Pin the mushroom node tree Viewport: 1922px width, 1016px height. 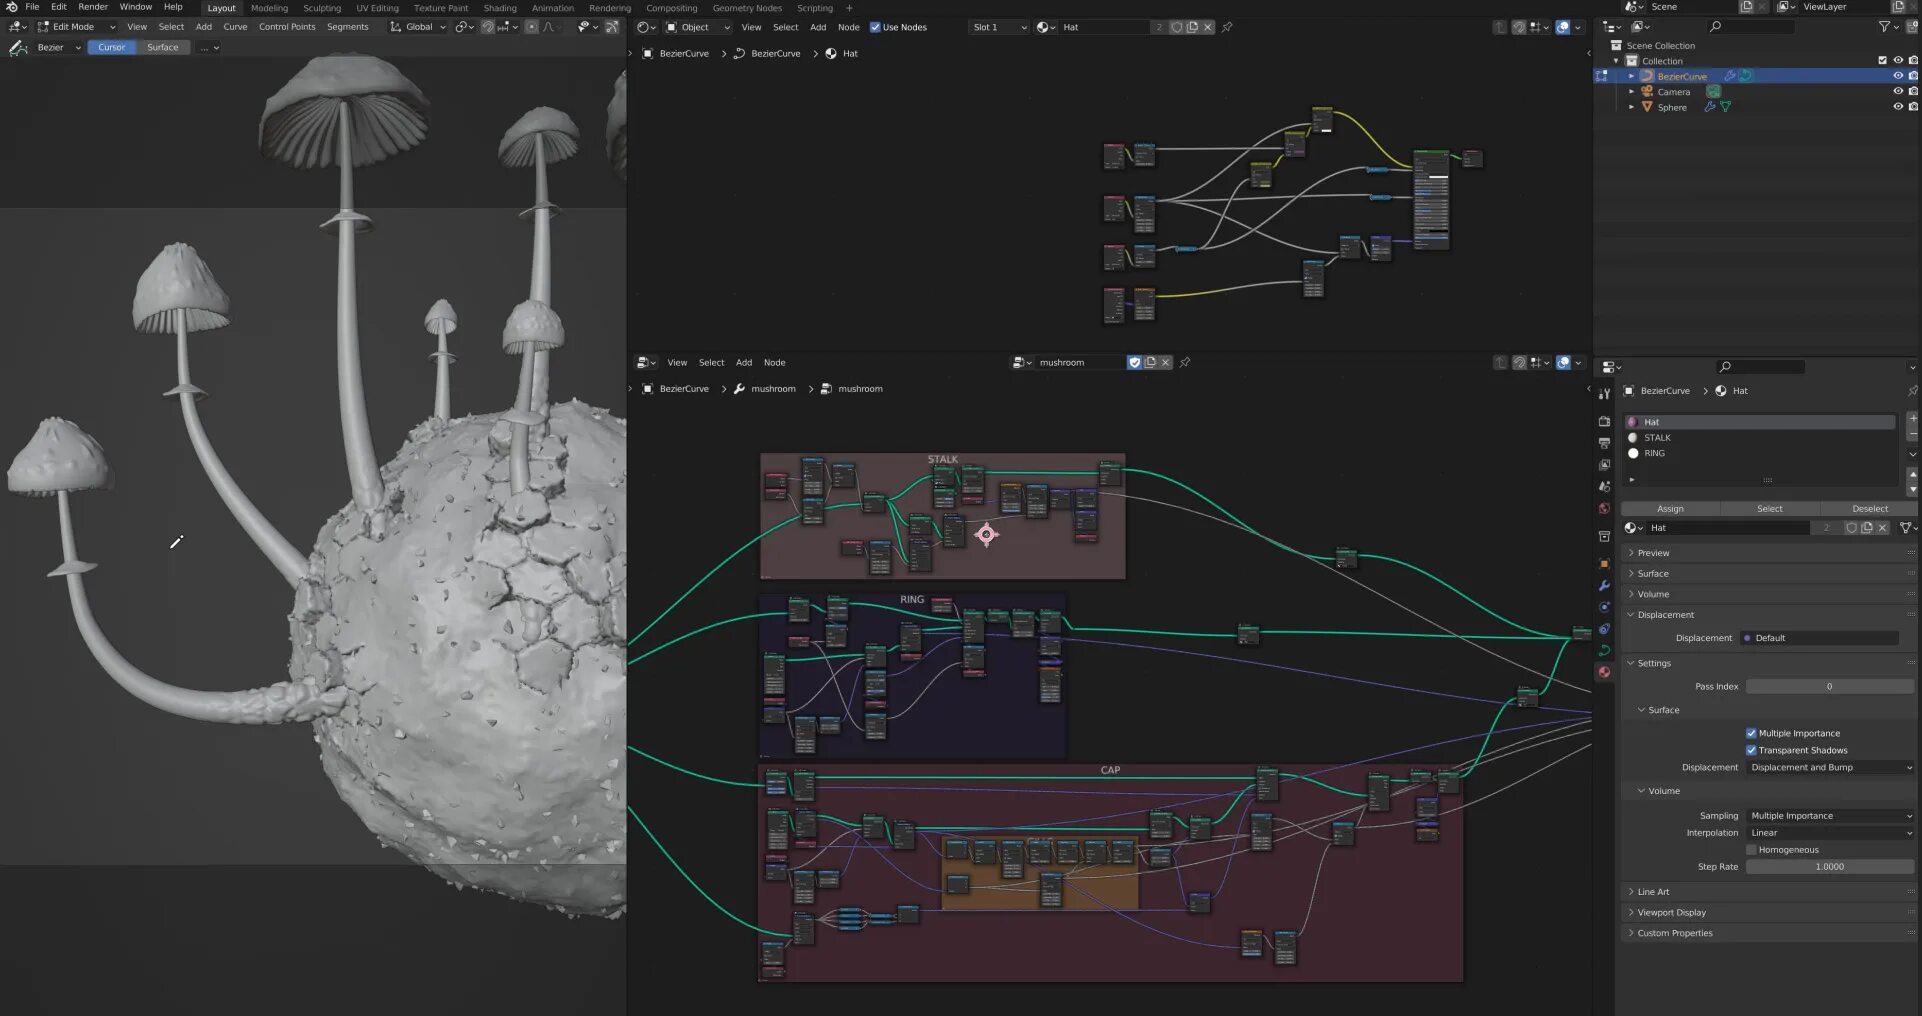[1185, 362]
